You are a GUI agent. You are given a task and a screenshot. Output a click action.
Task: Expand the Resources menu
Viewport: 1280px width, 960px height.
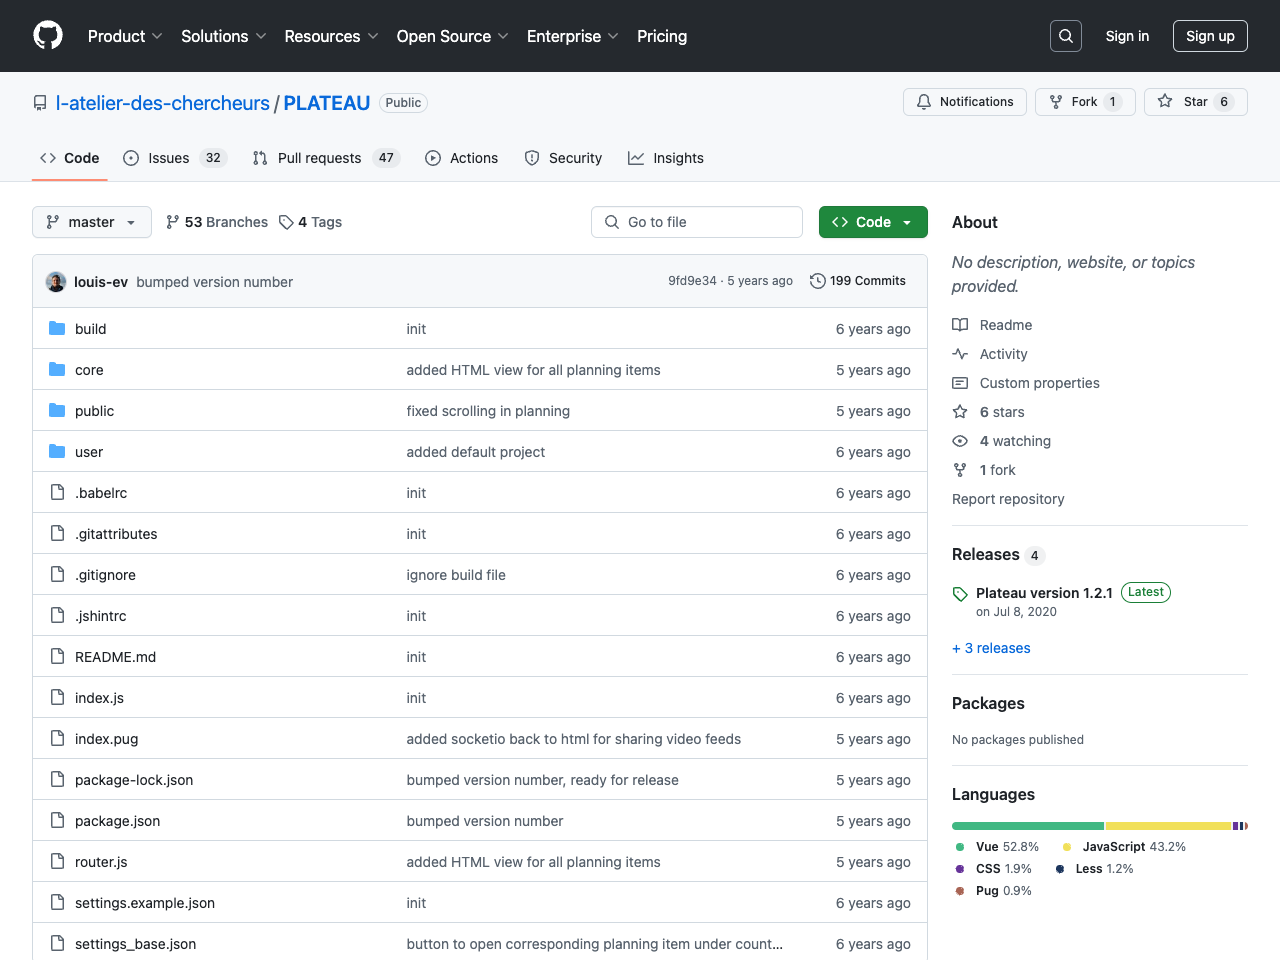coord(331,36)
